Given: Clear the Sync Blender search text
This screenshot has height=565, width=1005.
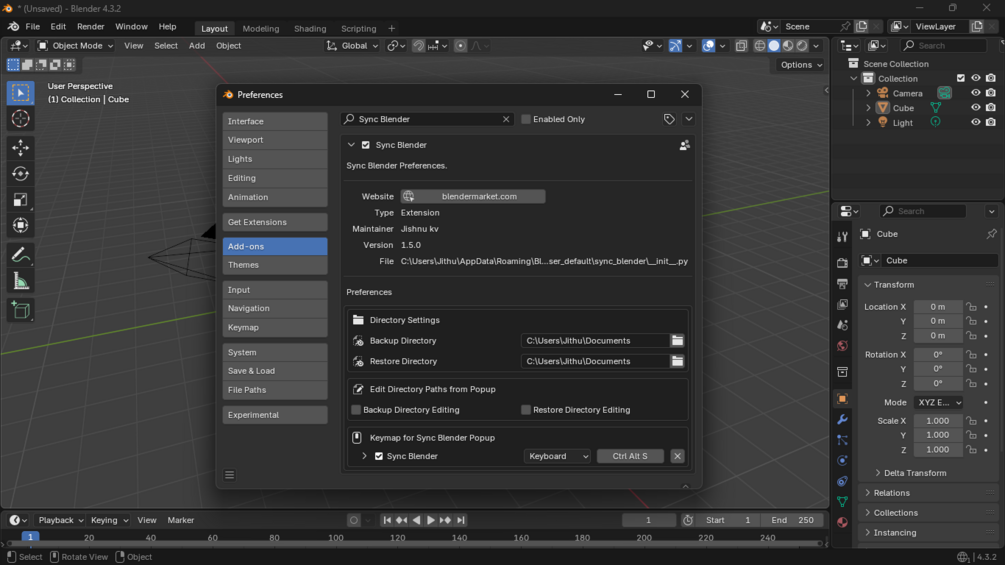Looking at the screenshot, I should 506,119.
